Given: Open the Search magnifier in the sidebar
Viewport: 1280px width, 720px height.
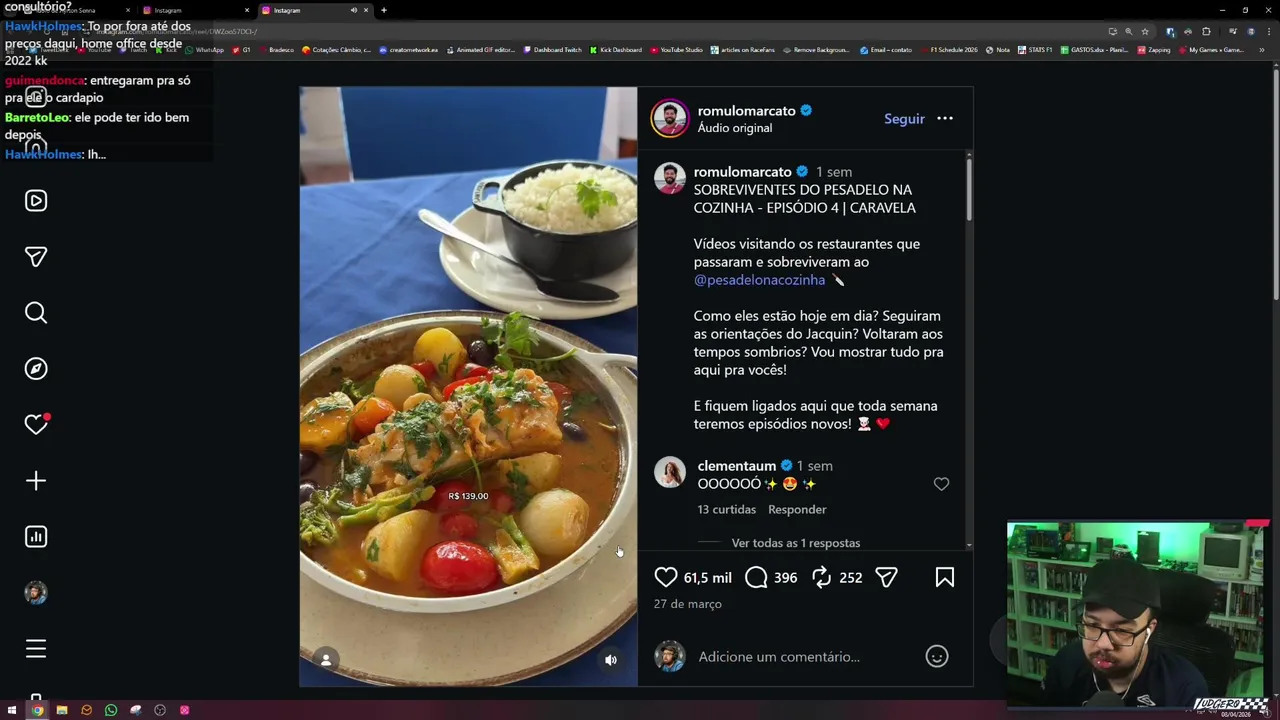Looking at the screenshot, I should [x=36, y=313].
